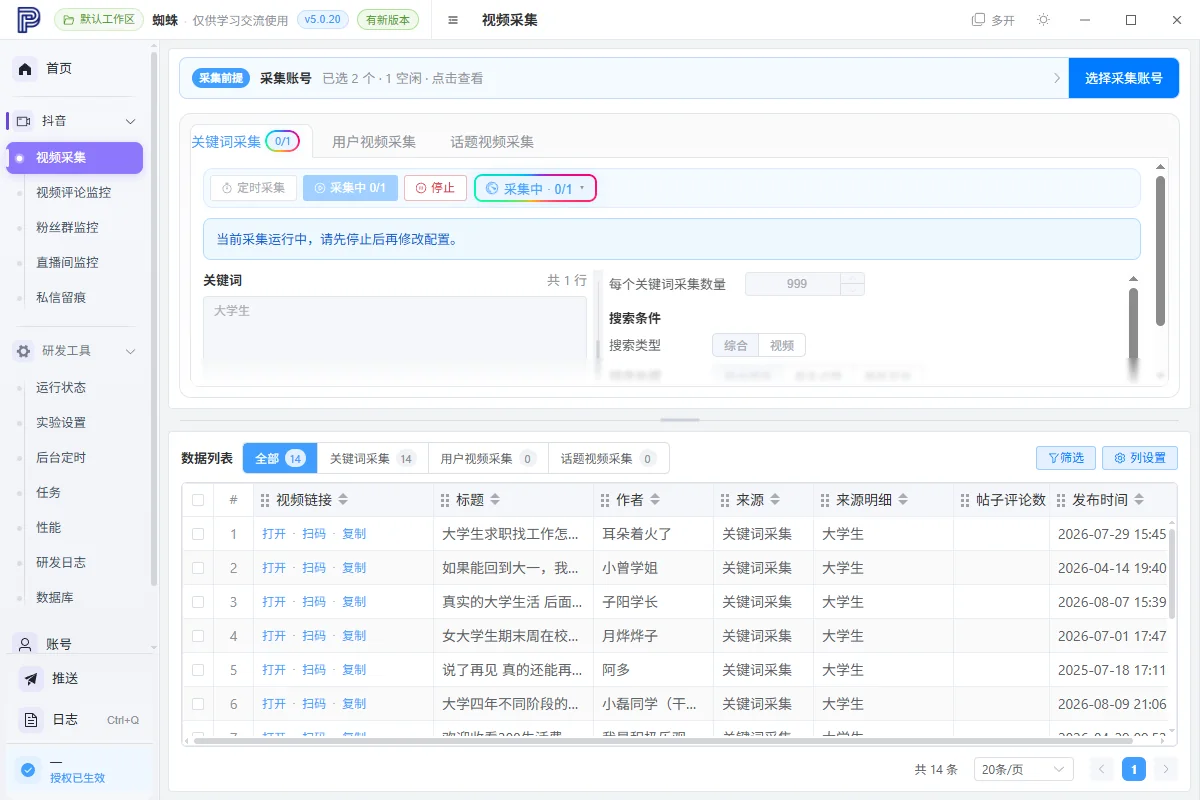Toggle the select-all checkbox in table header
Screen dimensions: 1200x800
point(198,500)
